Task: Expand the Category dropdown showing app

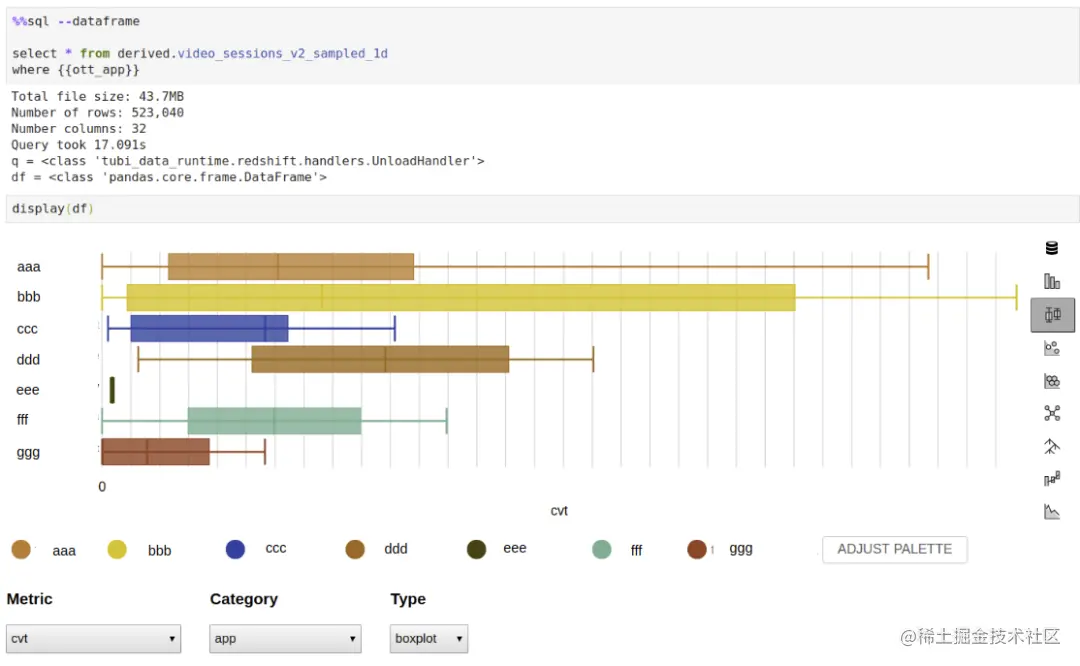Action: click(285, 638)
